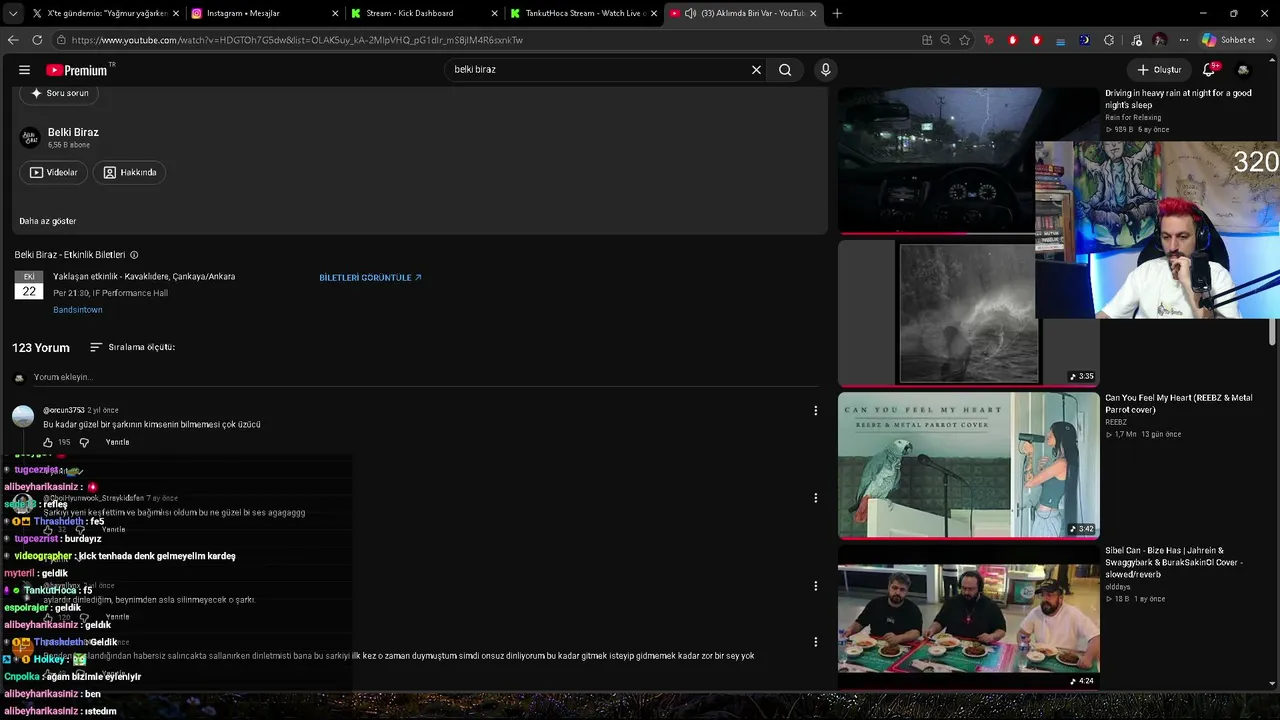Reload the page with the refresh icon
The image size is (1280, 720).
(37, 40)
